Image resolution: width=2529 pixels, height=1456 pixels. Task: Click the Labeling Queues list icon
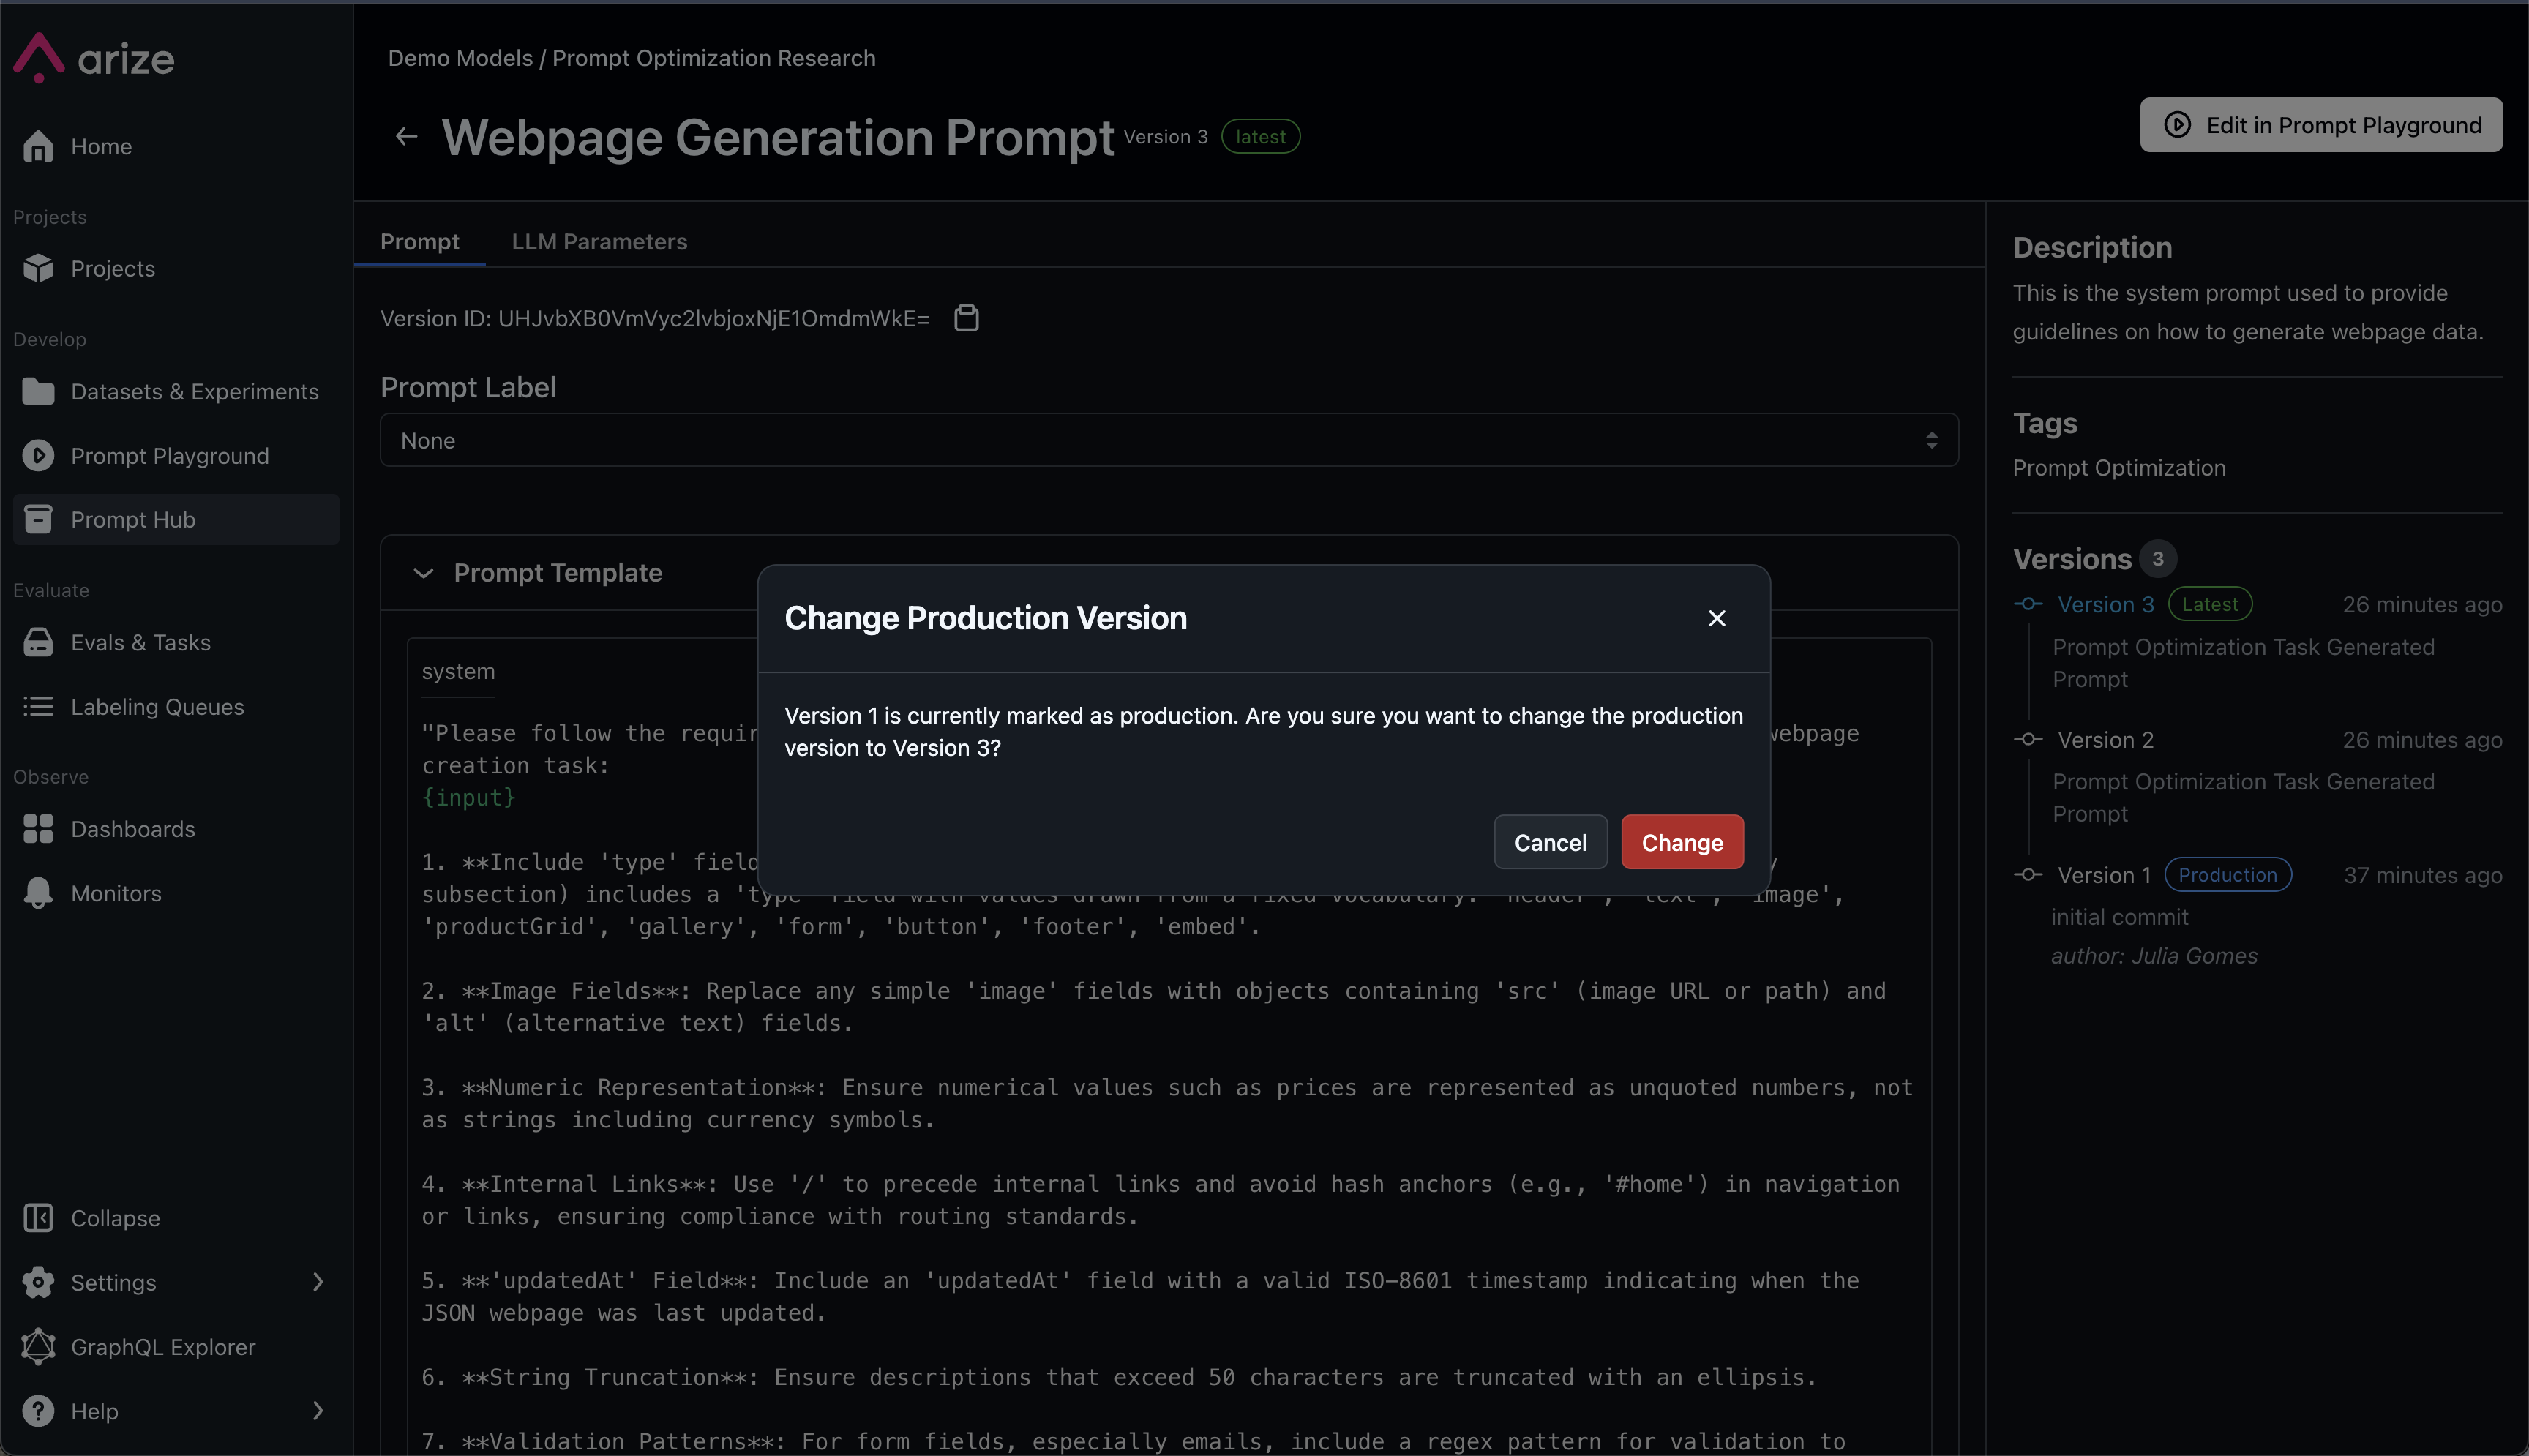[38, 706]
